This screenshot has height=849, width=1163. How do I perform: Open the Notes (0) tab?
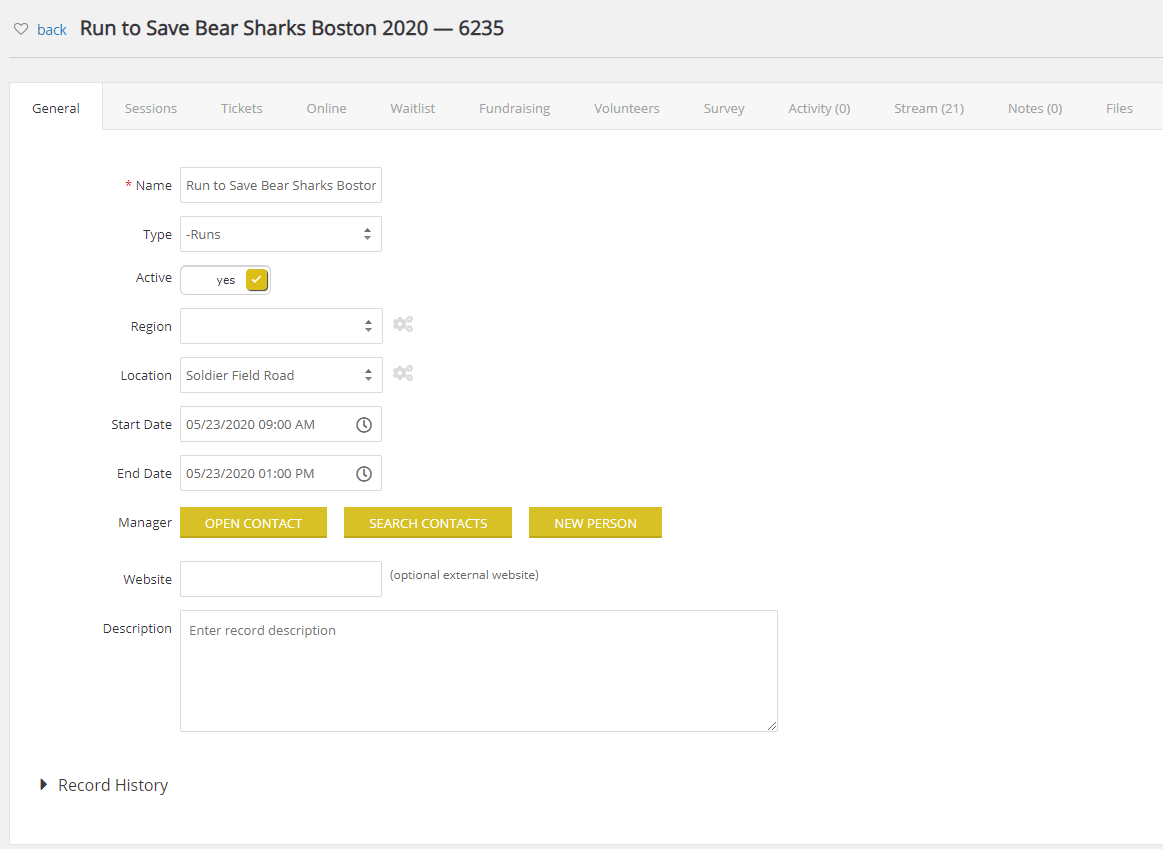(1035, 108)
